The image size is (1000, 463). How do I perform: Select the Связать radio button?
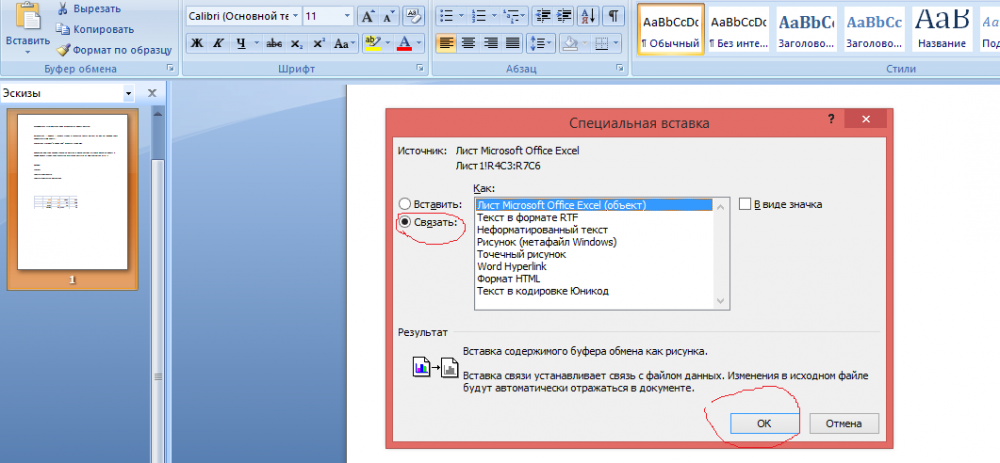(x=405, y=222)
